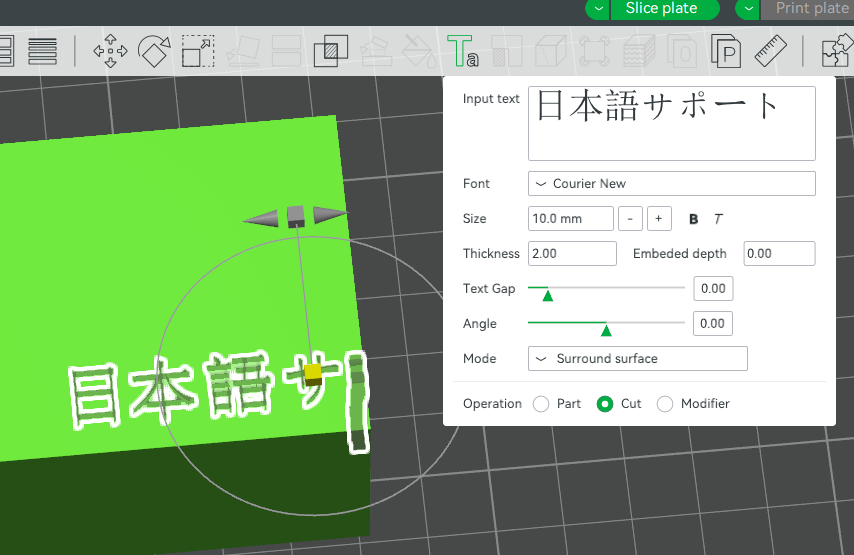Click the Embeded depth field showing 0.00
854x555 pixels.
(779, 253)
